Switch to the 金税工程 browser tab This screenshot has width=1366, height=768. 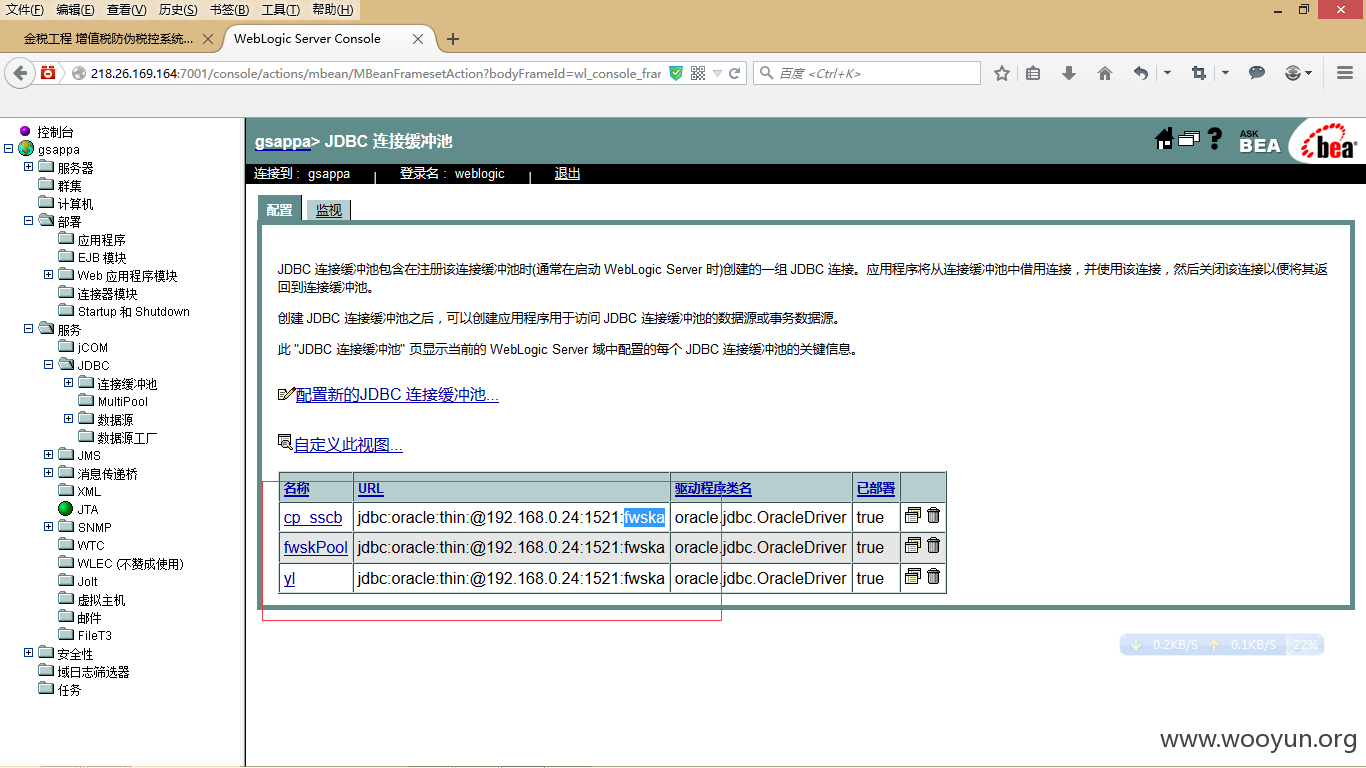coord(109,39)
